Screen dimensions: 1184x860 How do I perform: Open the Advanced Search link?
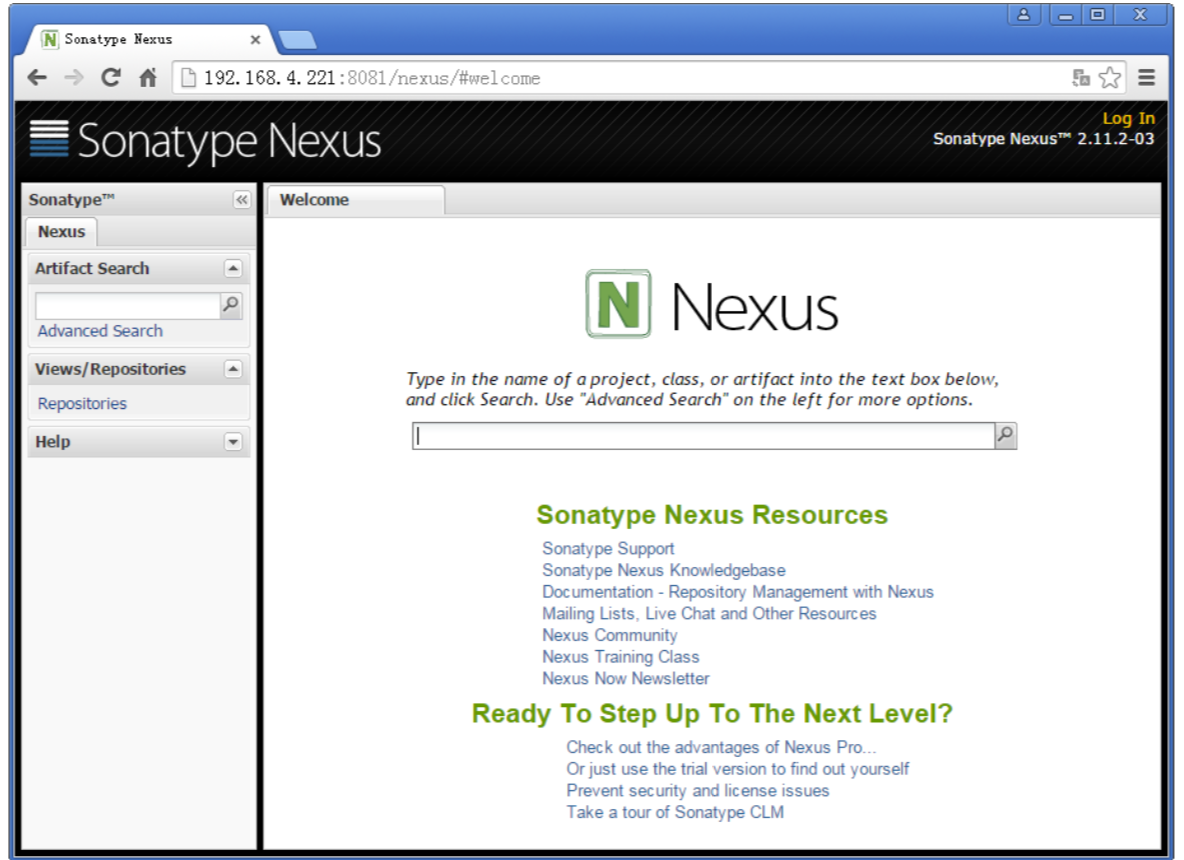click(x=100, y=331)
